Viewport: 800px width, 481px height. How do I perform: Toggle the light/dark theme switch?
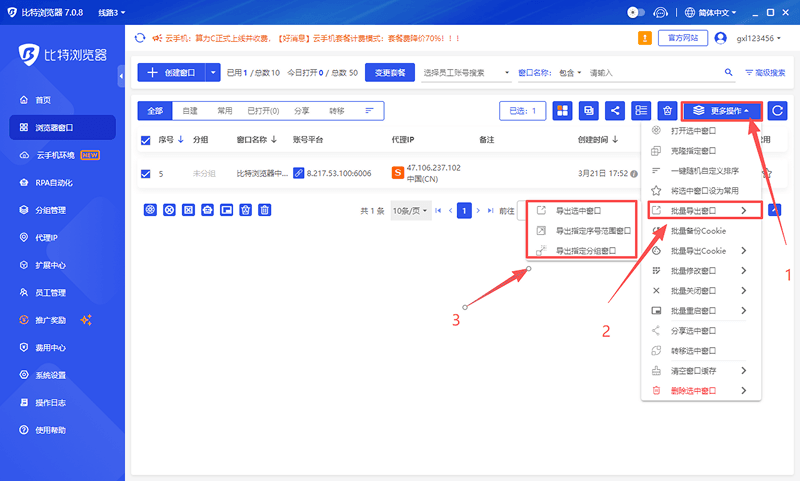636,13
